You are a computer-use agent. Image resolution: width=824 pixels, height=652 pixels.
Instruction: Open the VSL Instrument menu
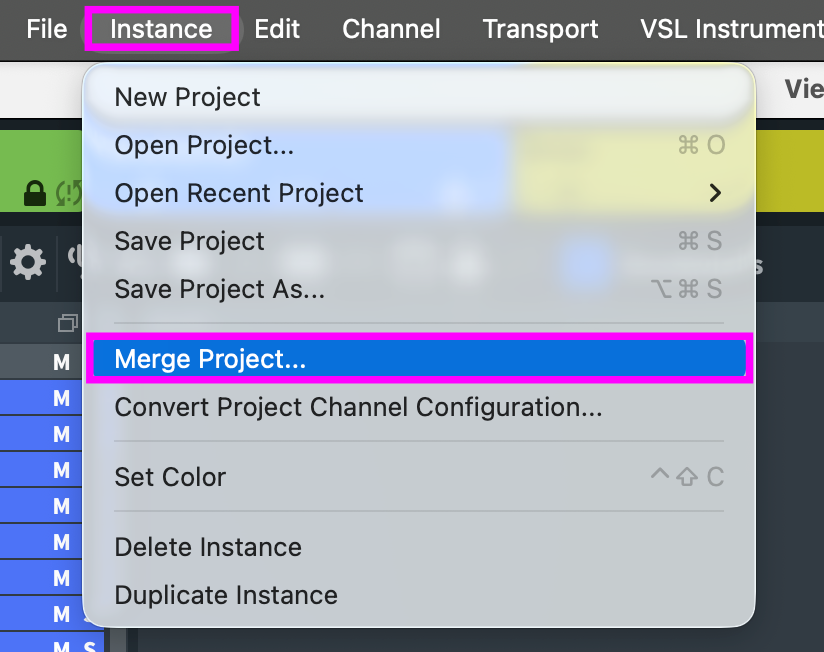(x=731, y=29)
